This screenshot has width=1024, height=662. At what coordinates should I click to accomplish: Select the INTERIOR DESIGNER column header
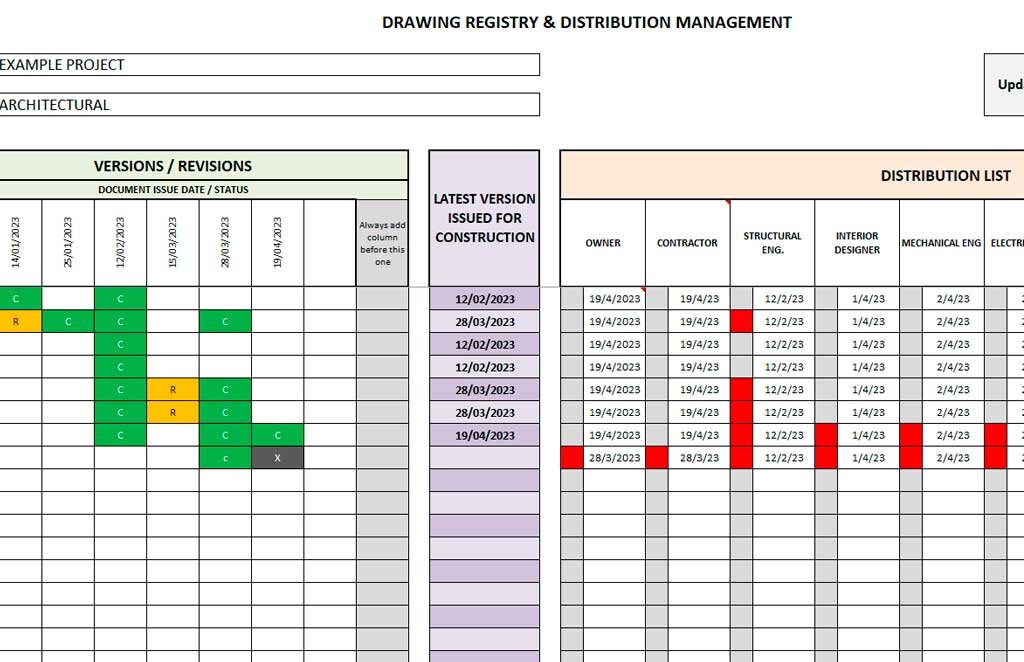(x=857, y=242)
